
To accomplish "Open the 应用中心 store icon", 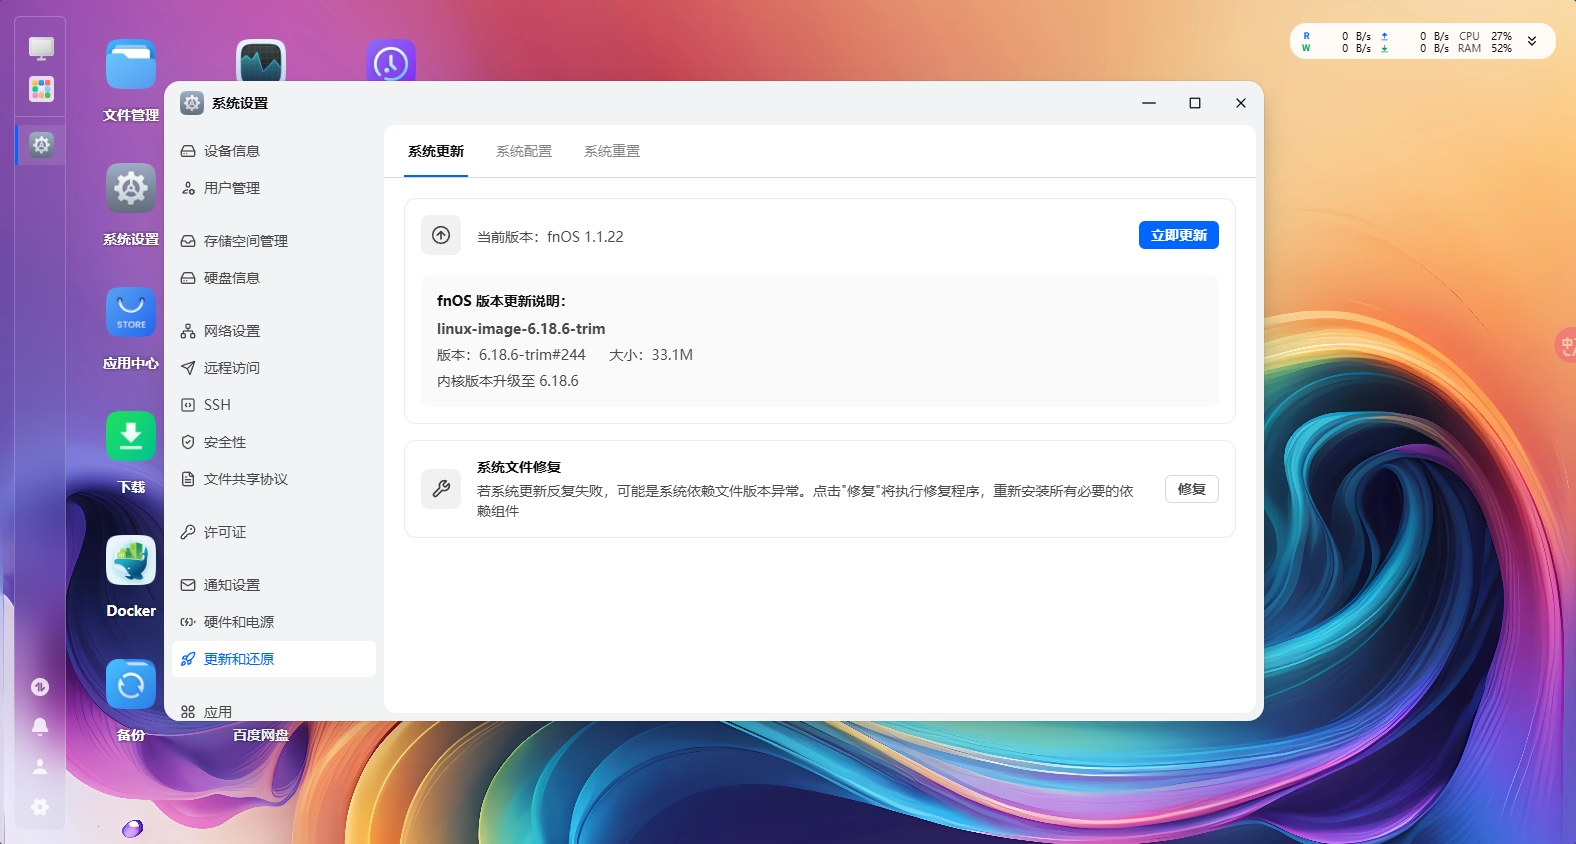I will click(x=131, y=312).
